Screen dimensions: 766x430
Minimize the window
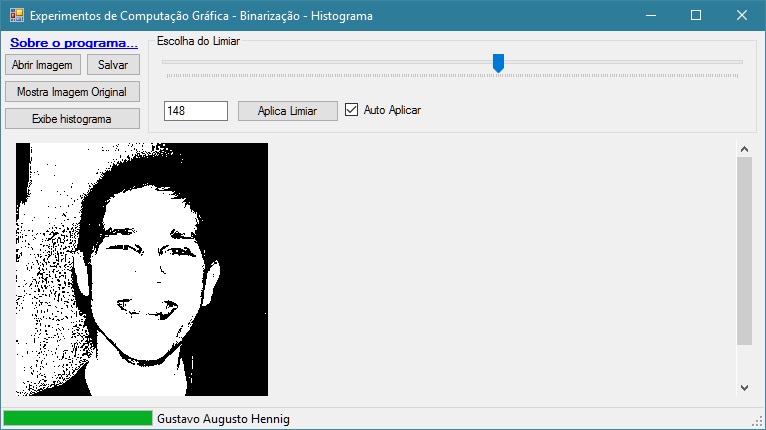(651, 16)
